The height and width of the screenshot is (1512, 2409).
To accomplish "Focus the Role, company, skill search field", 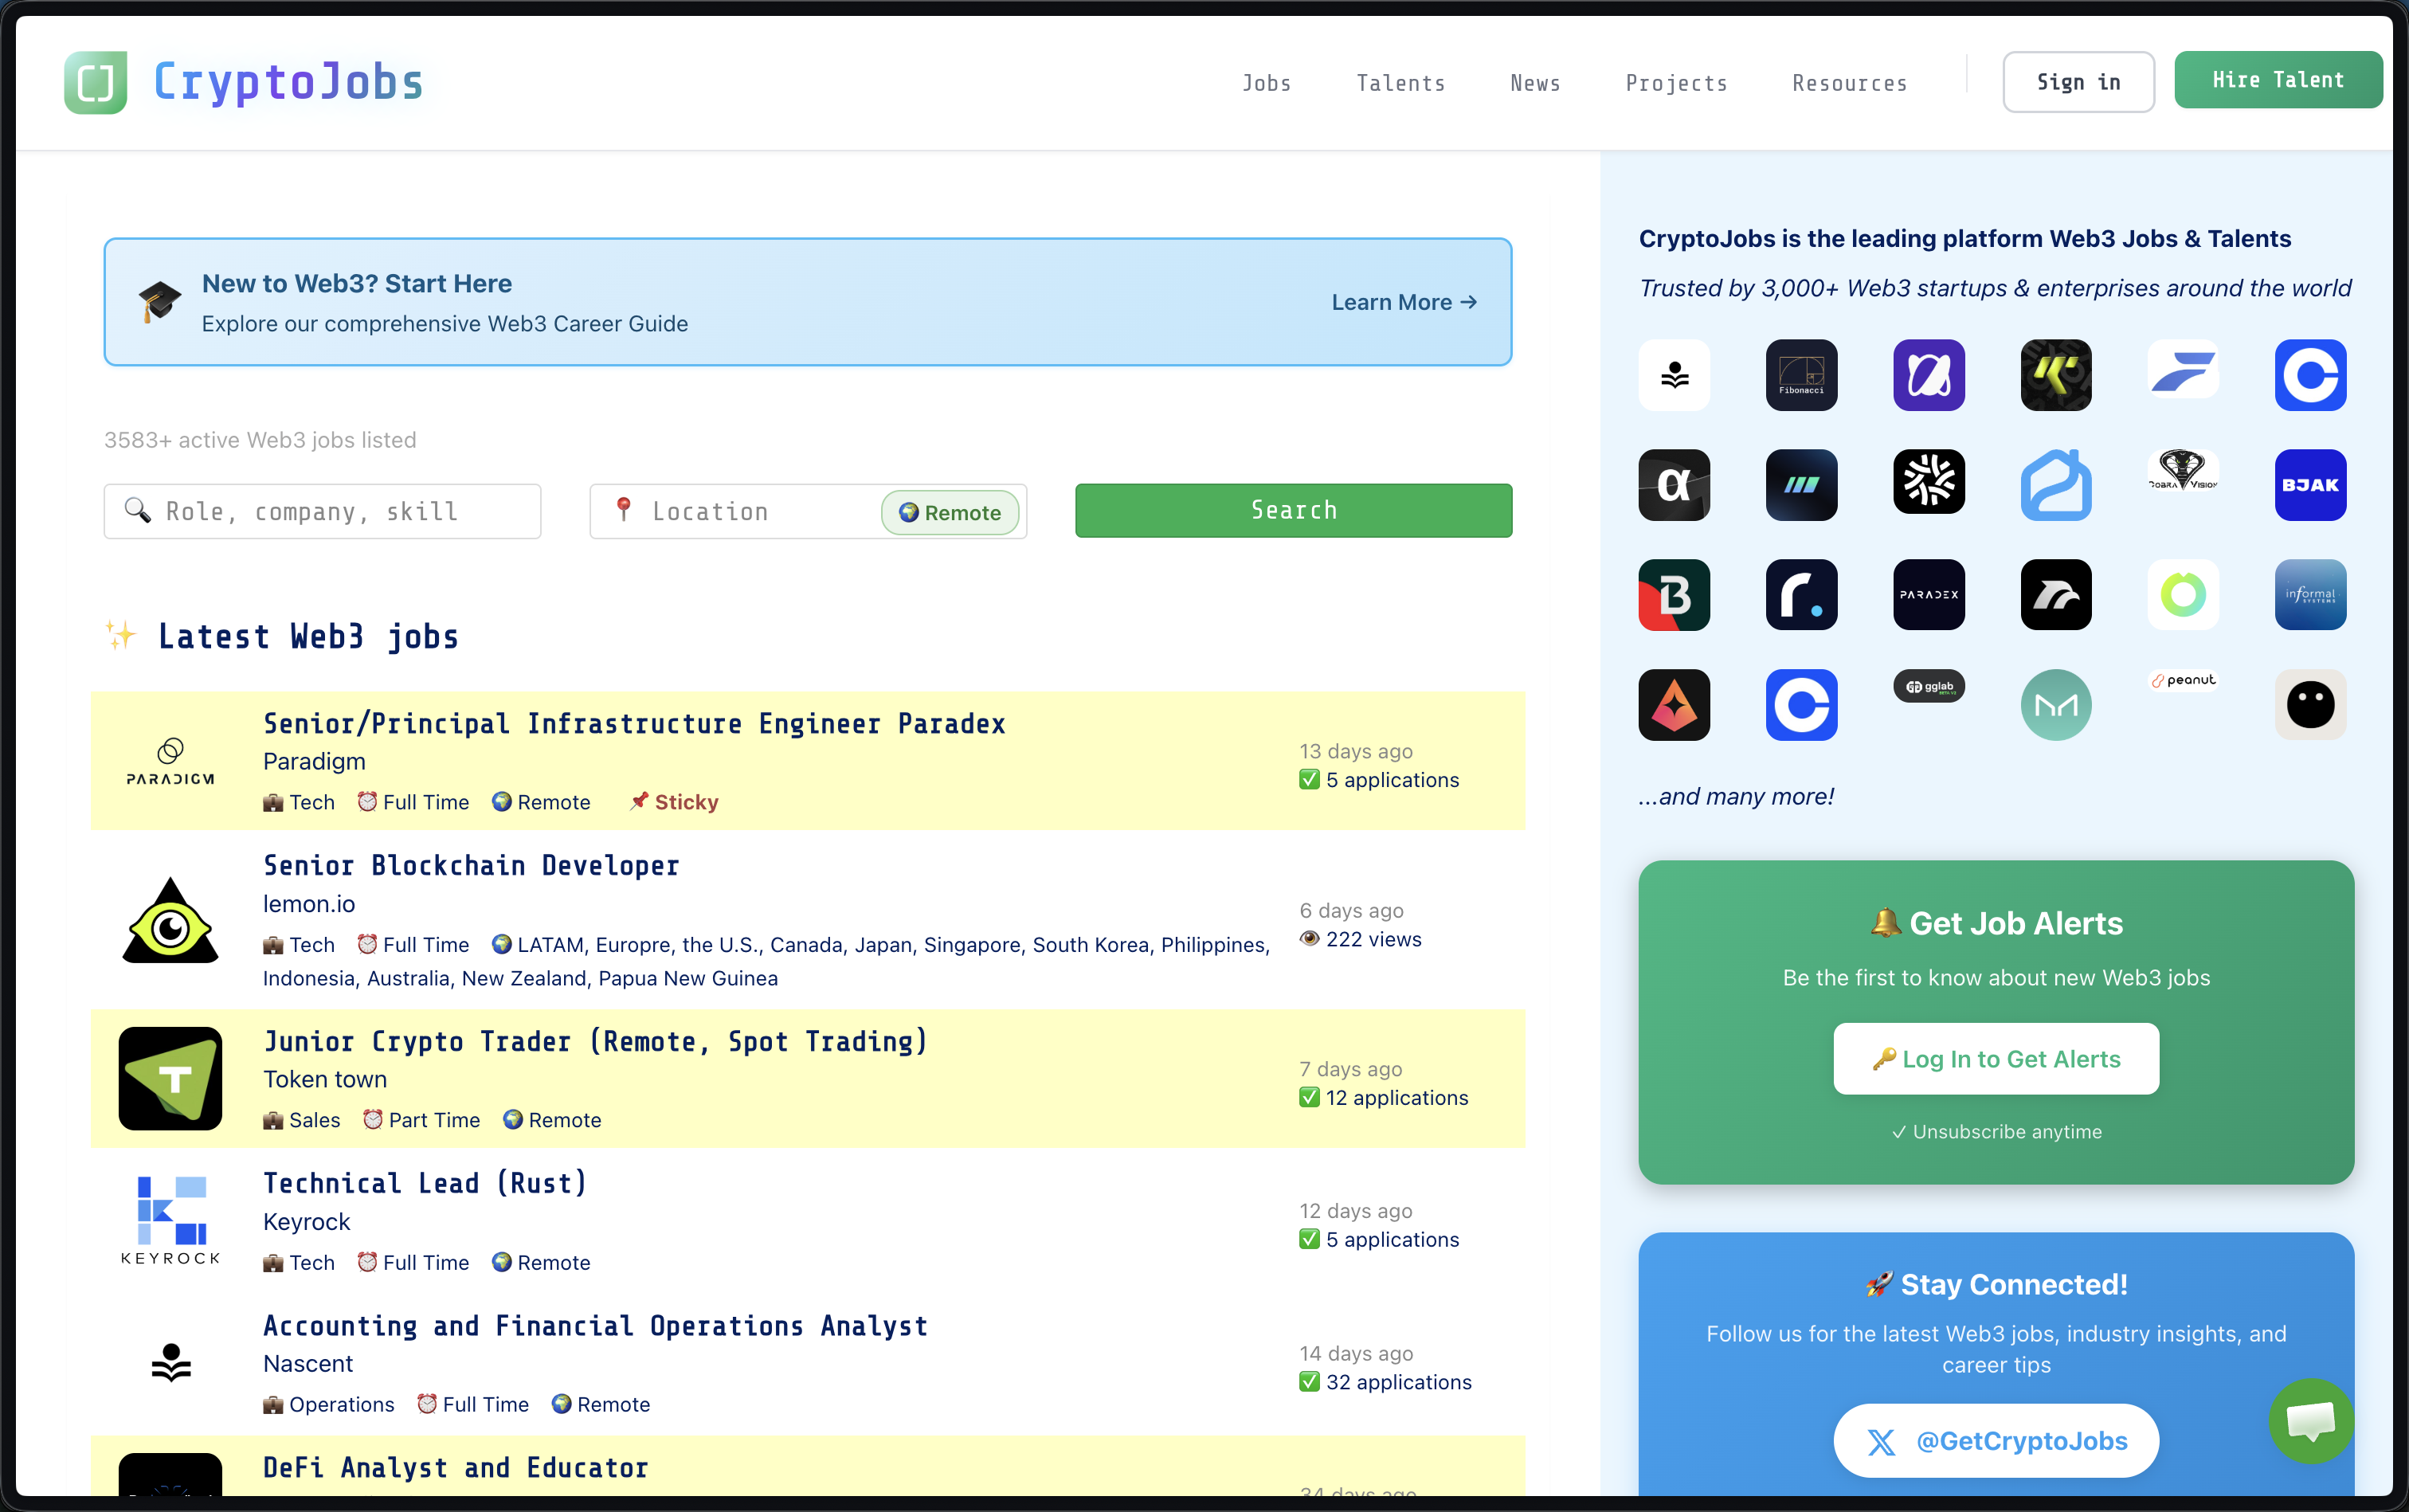I will point(322,512).
